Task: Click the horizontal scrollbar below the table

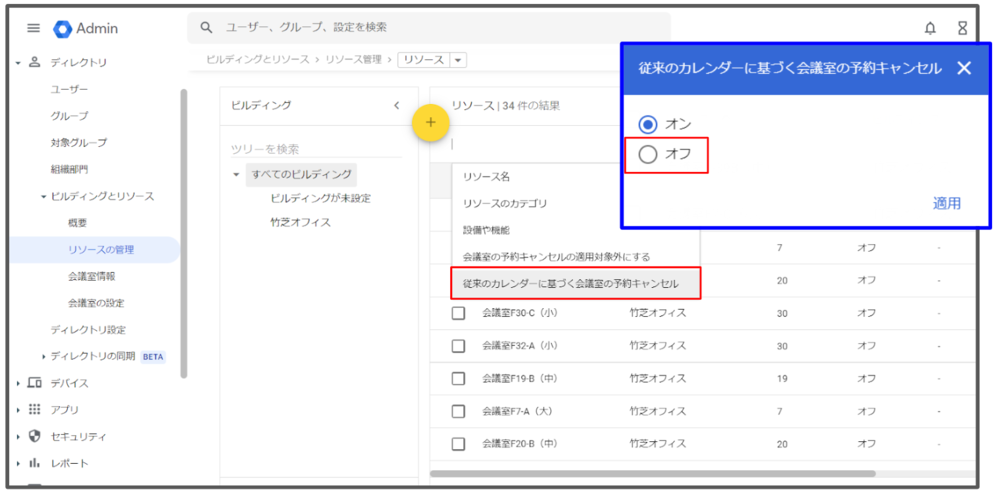Action: coord(652,474)
